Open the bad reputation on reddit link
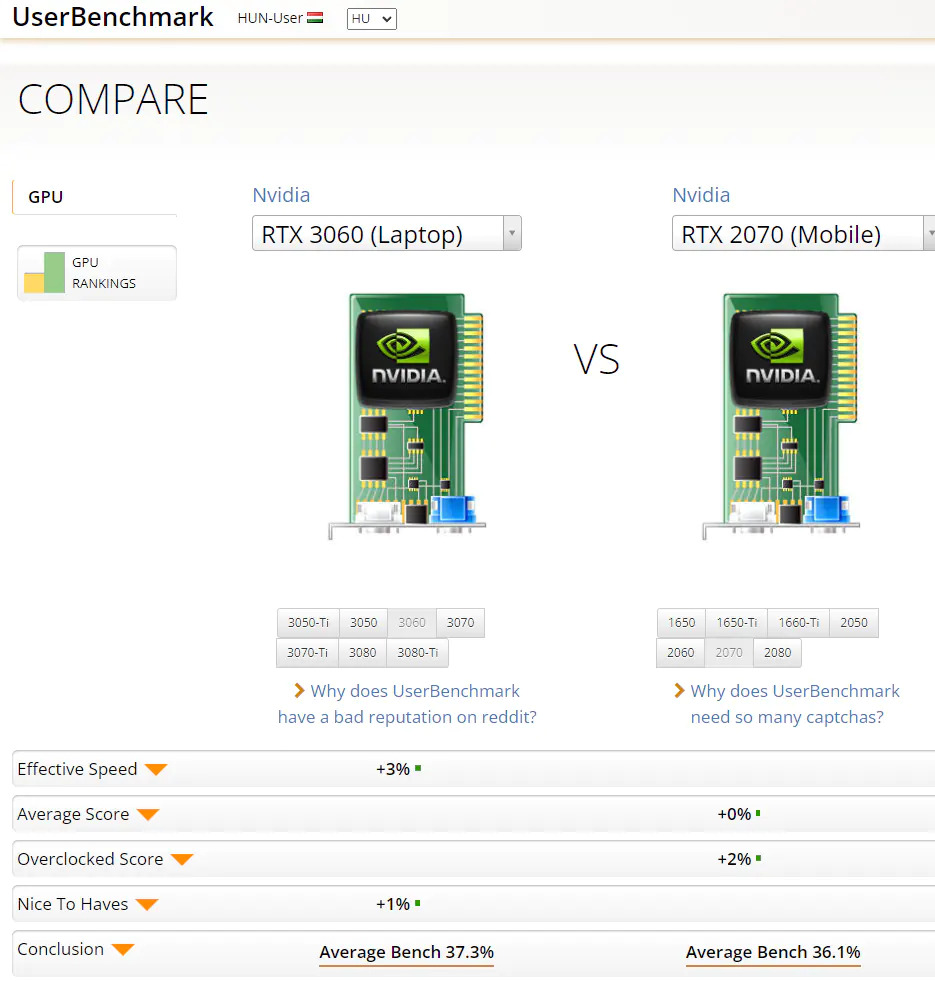 pyautogui.click(x=407, y=704)
